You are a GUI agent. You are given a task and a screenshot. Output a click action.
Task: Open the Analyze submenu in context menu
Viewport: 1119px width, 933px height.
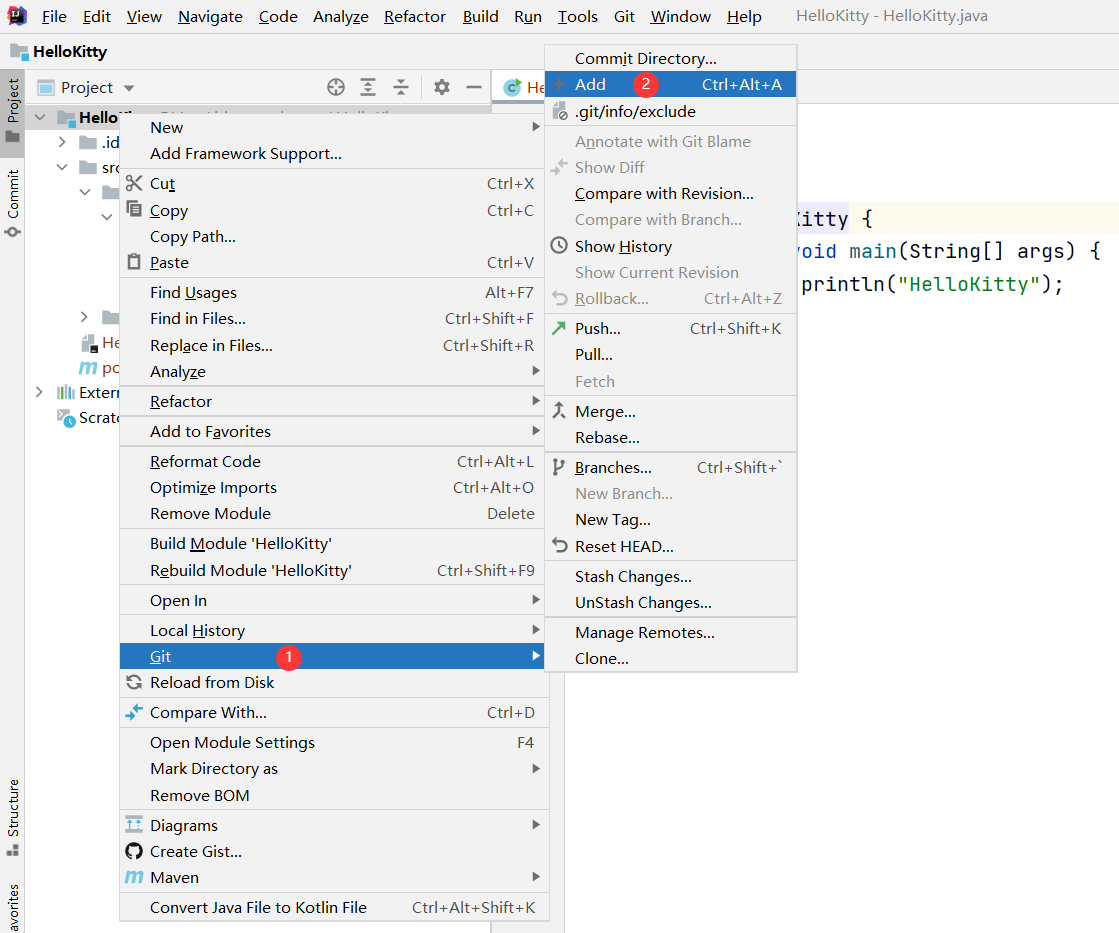[x=334, y=371]
